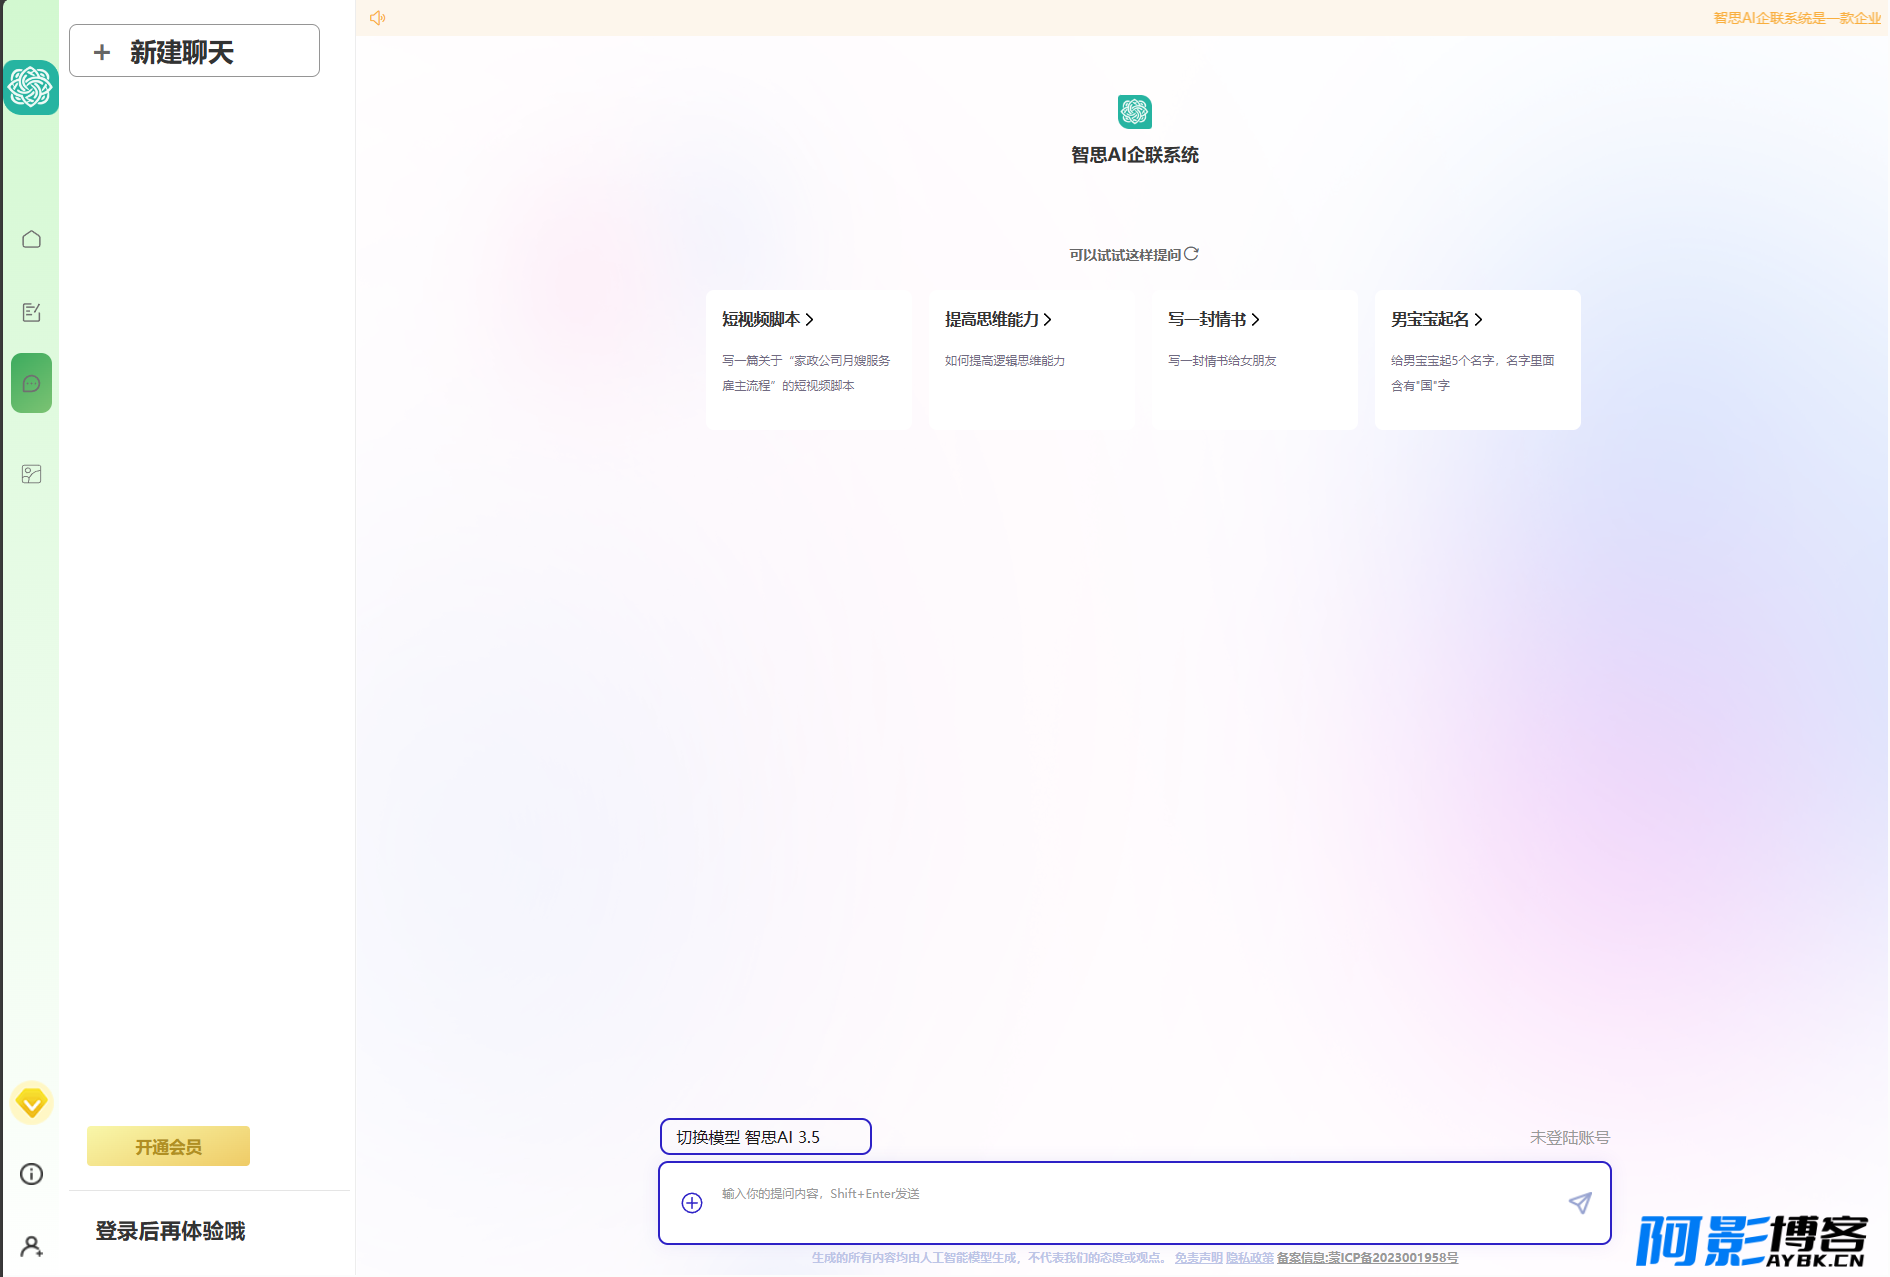
Task: Click the user profile icon
Action: pos(31,1246)
